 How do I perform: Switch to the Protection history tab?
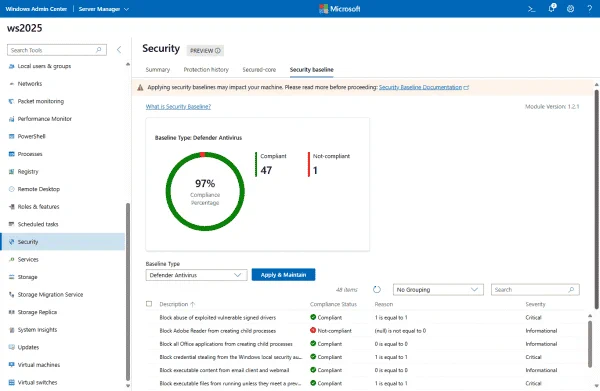(x=206, y=70)
